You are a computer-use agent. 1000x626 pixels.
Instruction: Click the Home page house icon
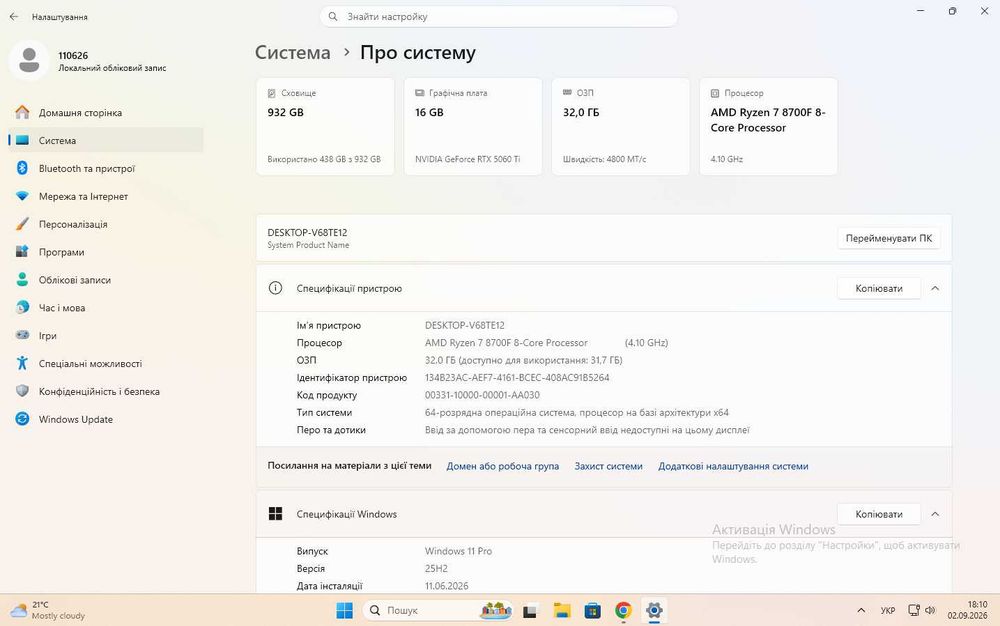(22, 112)
